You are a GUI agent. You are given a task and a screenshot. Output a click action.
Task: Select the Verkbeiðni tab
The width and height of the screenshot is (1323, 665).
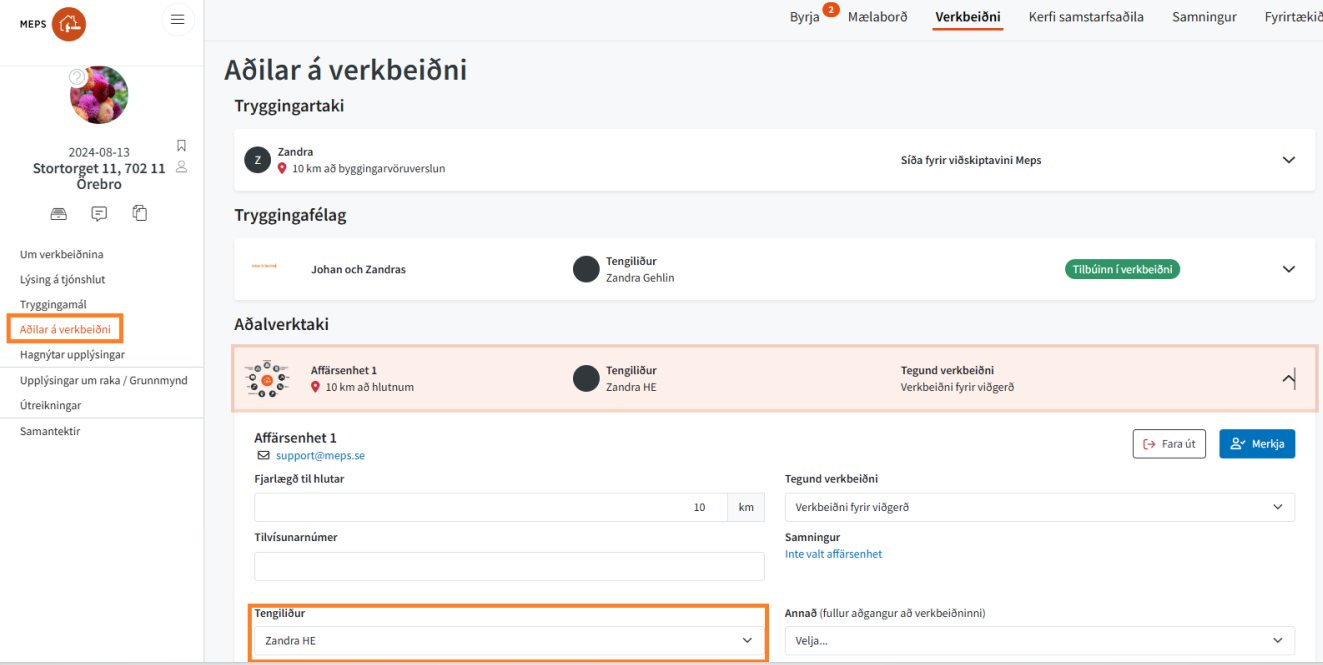[x=968, y=17]
